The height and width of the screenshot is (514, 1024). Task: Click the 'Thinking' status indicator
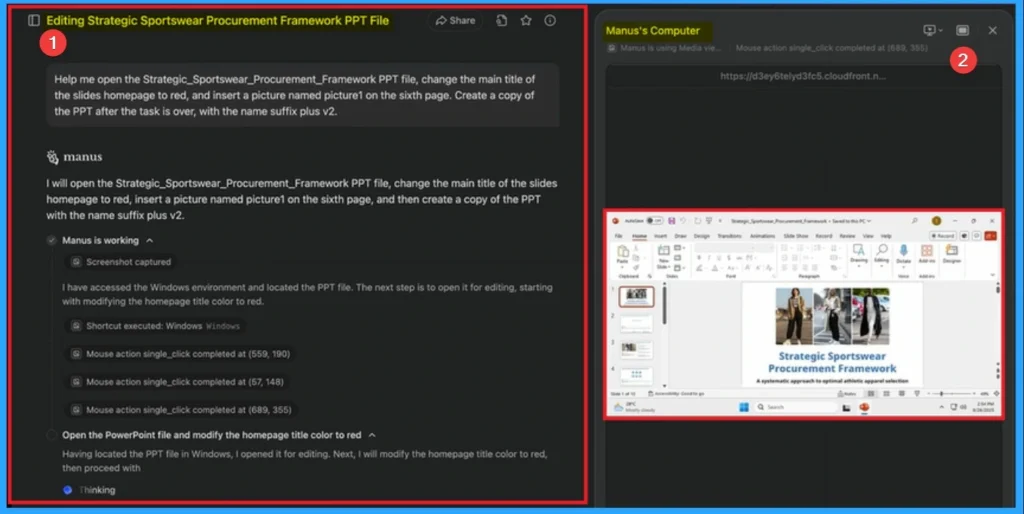(x=97, y=490)
